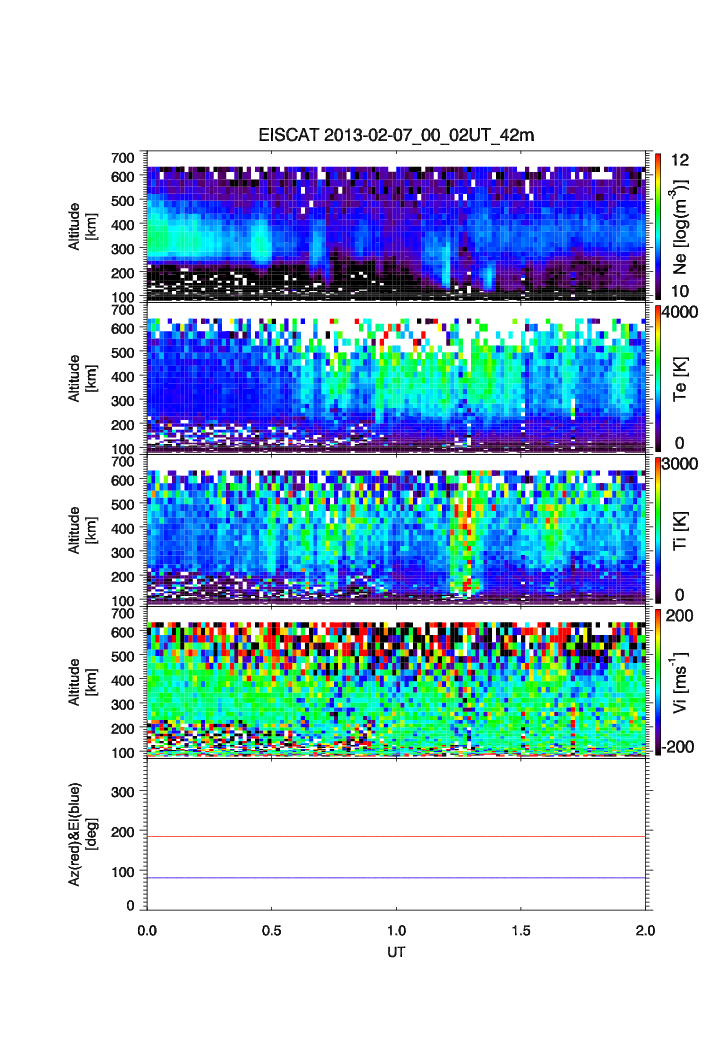
Task: Click the Altitude [km] label of Te panel
Action: pos(83,378)
